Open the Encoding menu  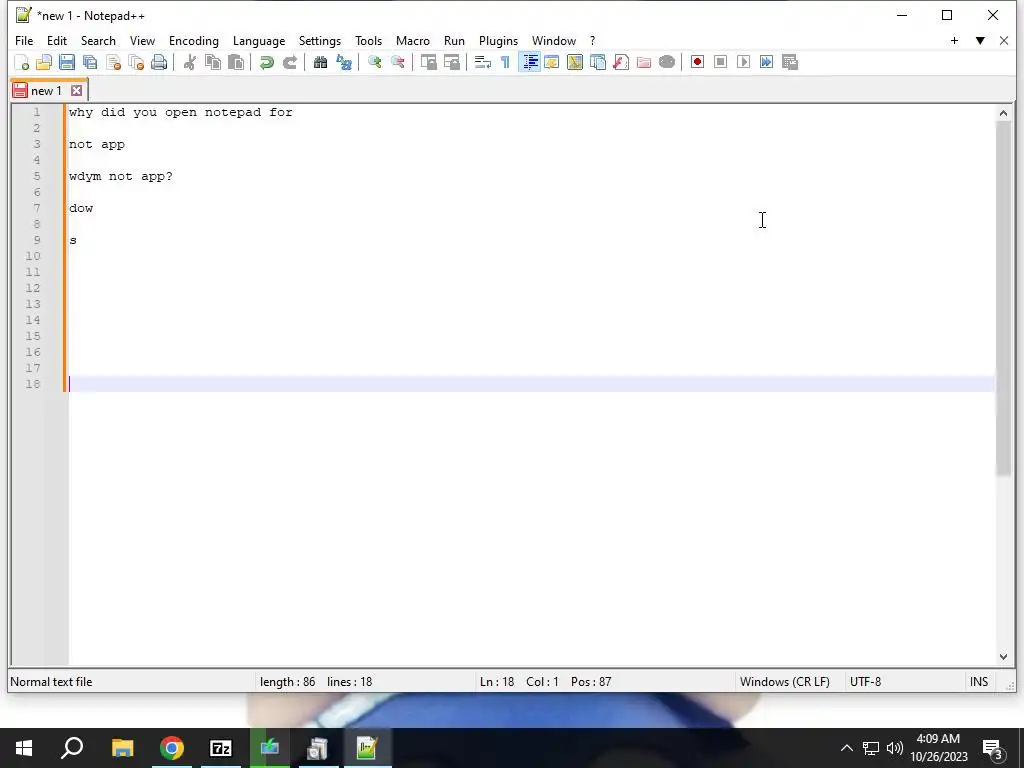click(194, 40)
